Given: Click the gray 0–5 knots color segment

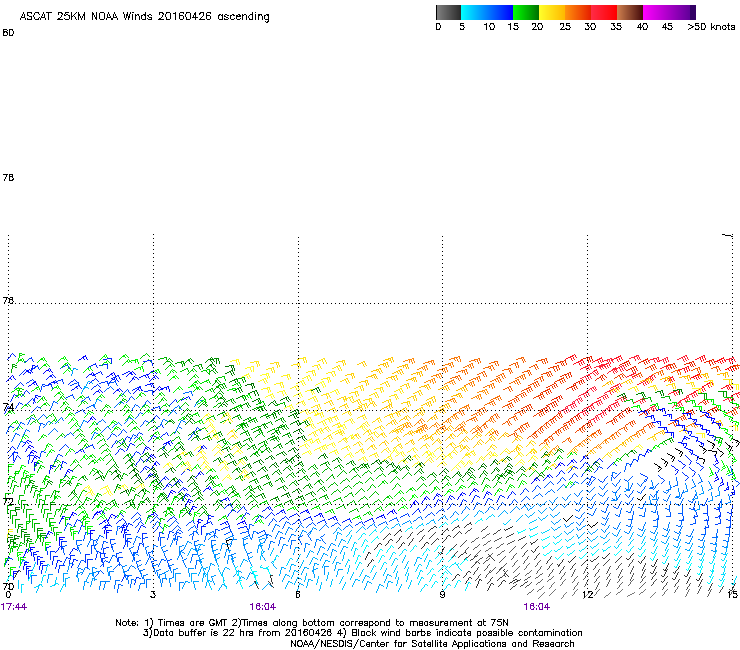Looking at the screenshot, I should (448, 12).
